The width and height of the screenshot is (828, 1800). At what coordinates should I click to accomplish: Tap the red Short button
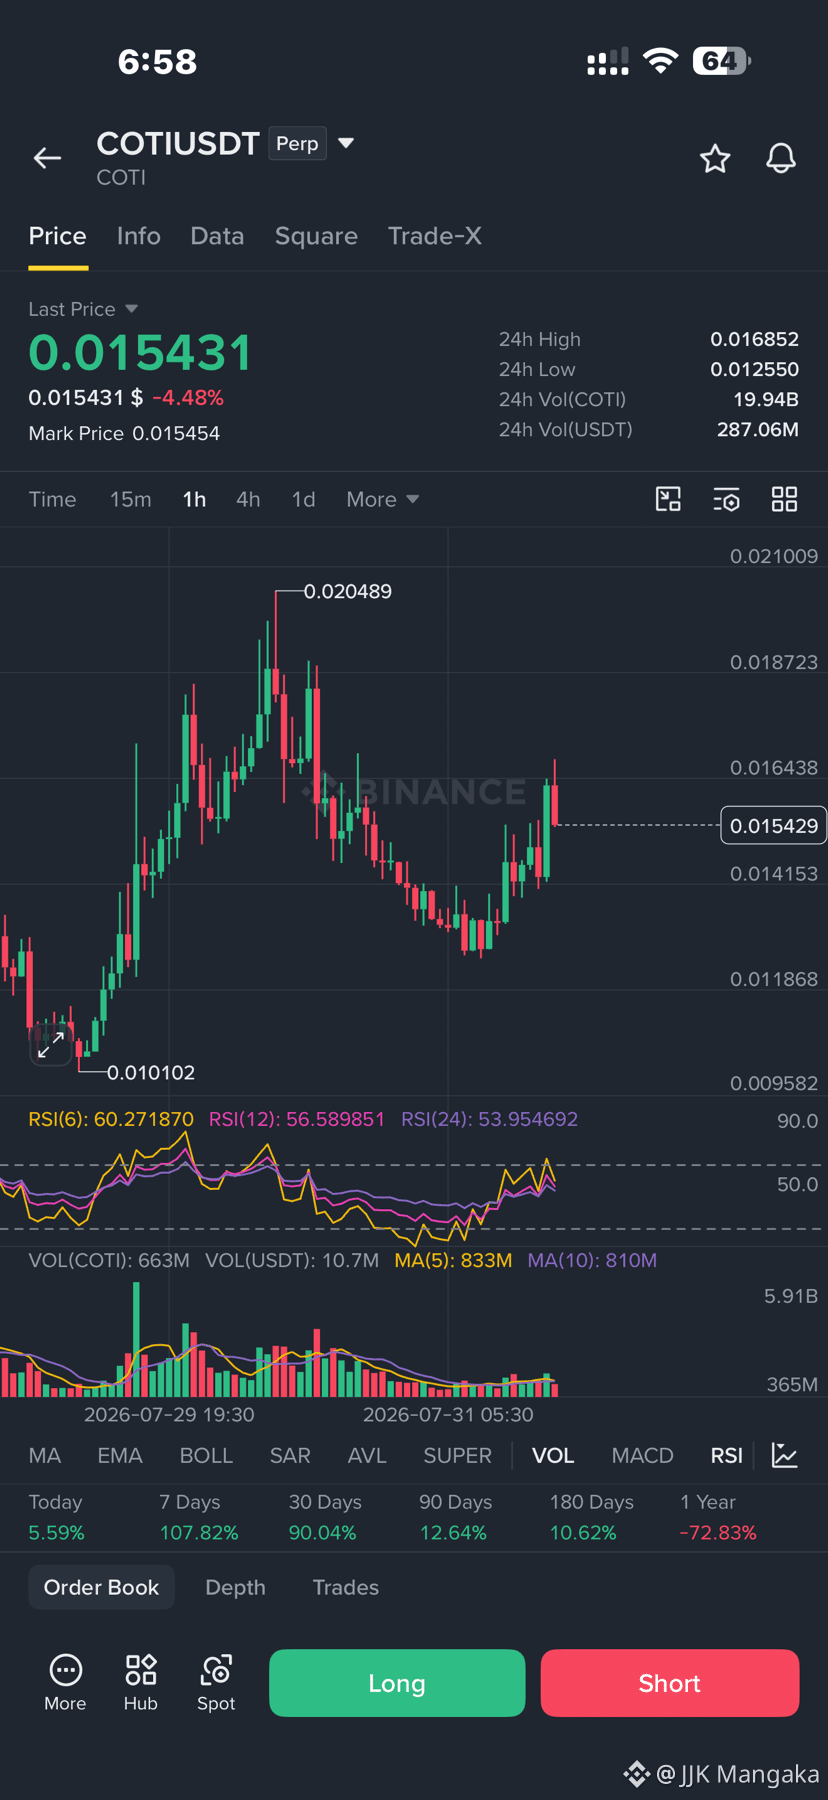pyautogui.click(x=670, y=1683)
